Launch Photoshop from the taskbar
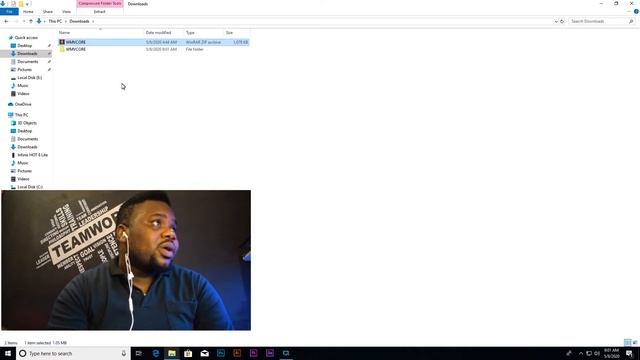640x360 pixels. point(221,353)
